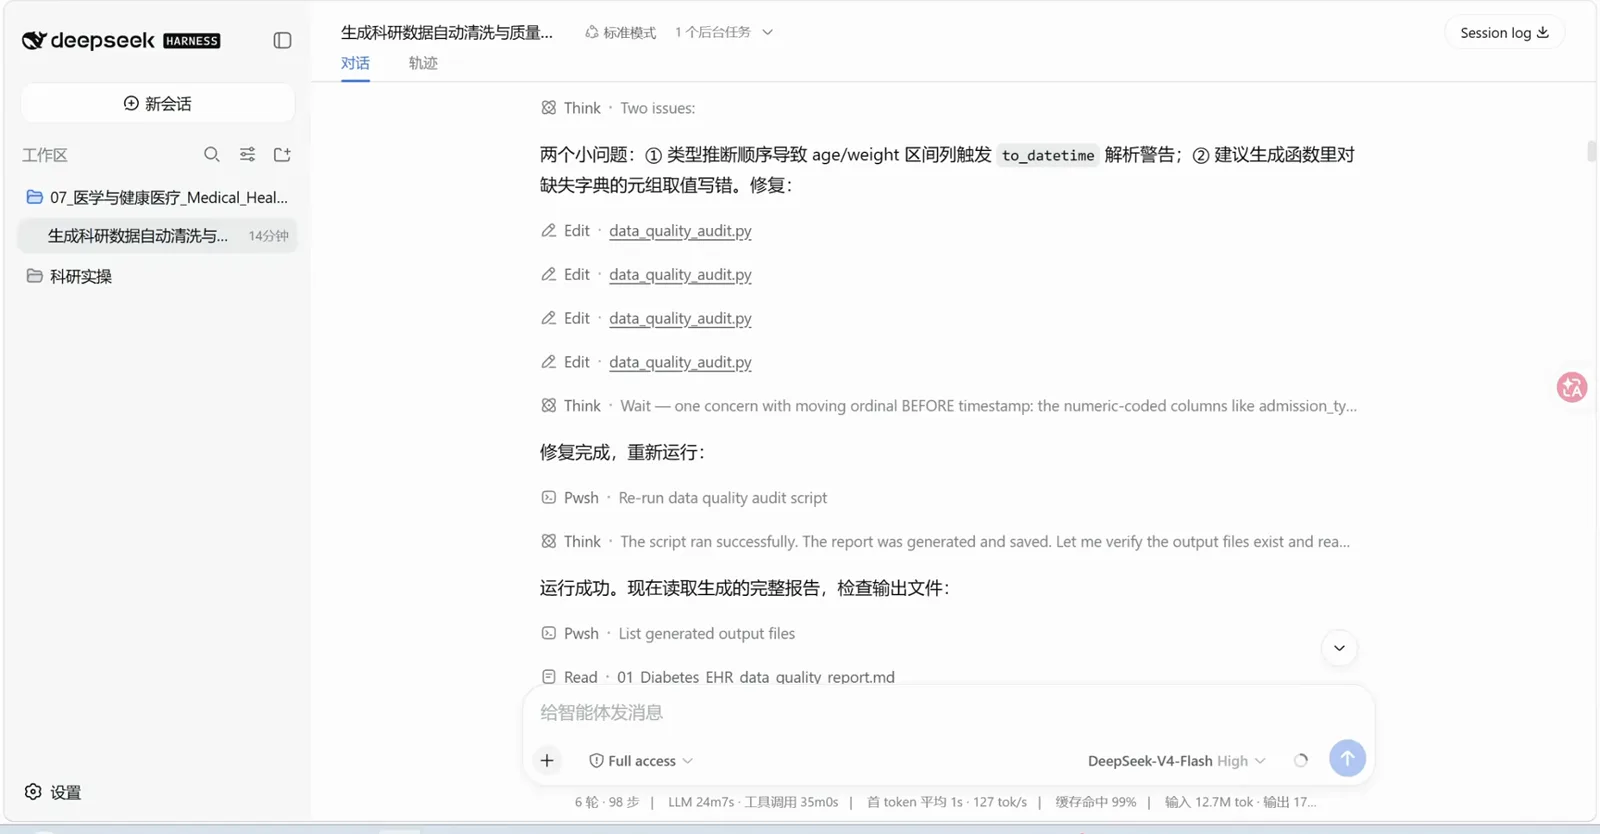
Task: Open the translate floating icon
Action: 1572,387
